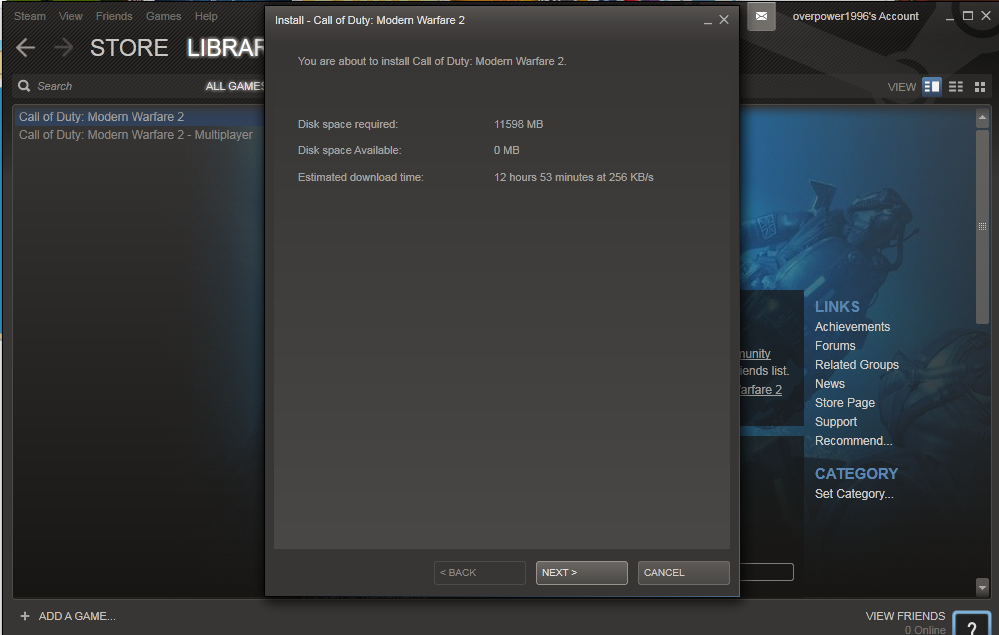Open the Help menu
The image size is (999, 635).
pyautogui.click(x=206, y=16)
